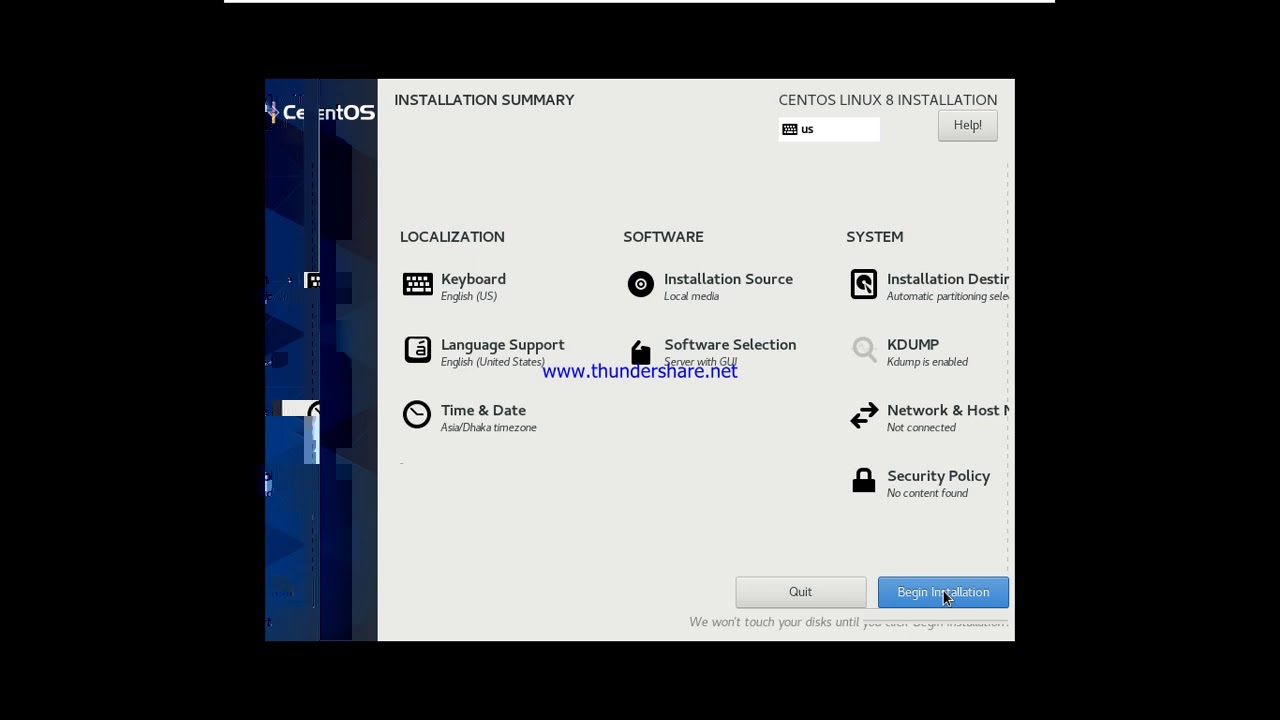Image resolution: width=1280 pixels, height=720 pixels.
Task: Open the KDUMP magnifier icon
Action: click(x=864, y=349)
